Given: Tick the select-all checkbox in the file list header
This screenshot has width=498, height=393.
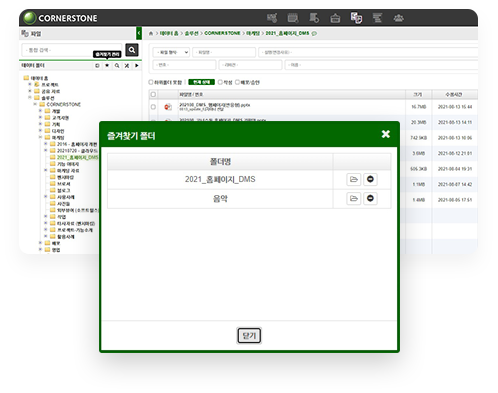Looking at the screenshot, I should (153, 94).
